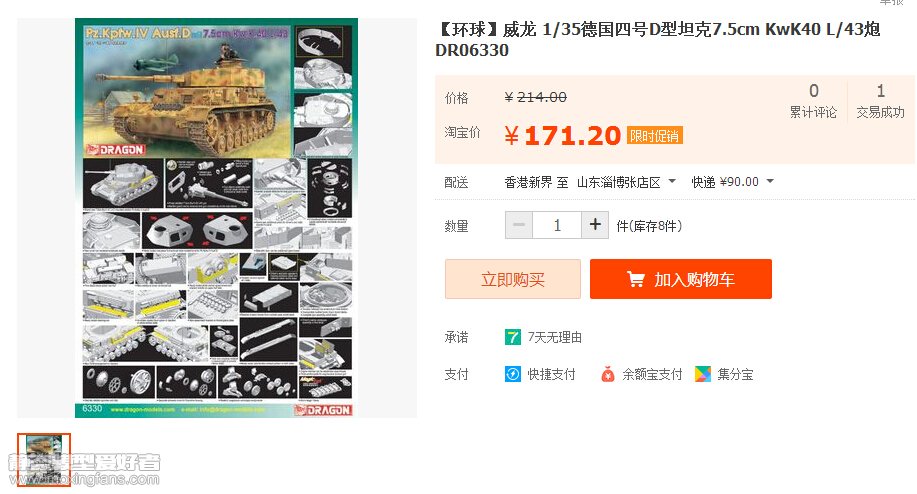Click the 集分宝 colorful icon
Image resolution: width=917 pixels, height=494 pixels.
point(702,374)
